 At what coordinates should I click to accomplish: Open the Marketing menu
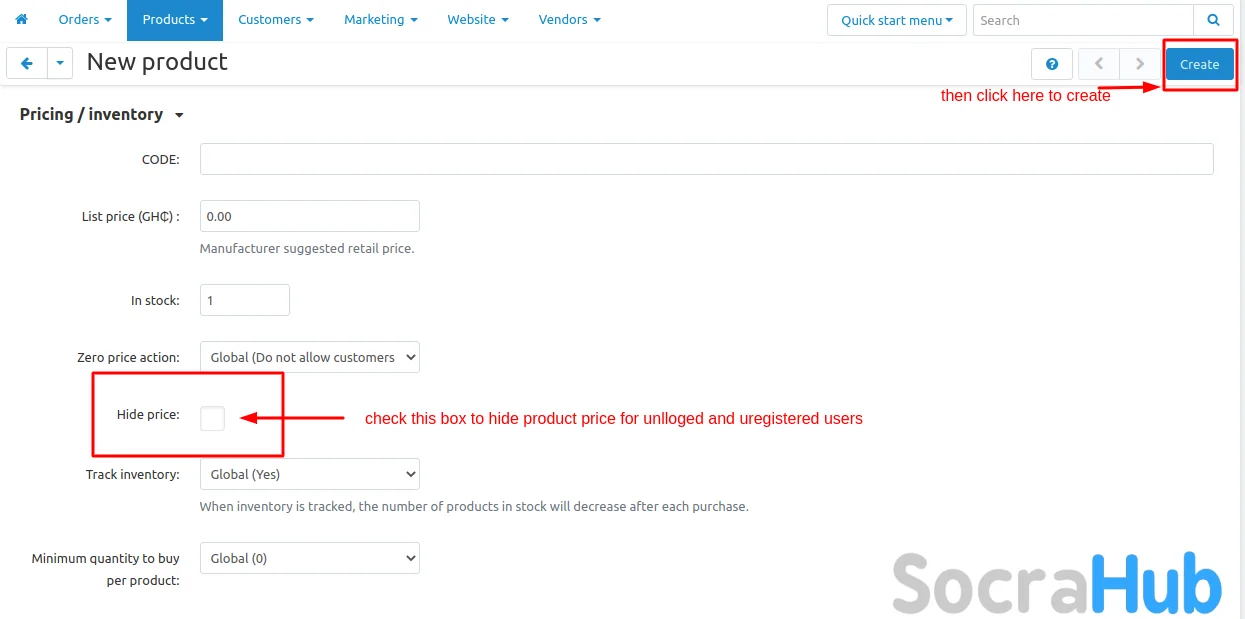380,19
